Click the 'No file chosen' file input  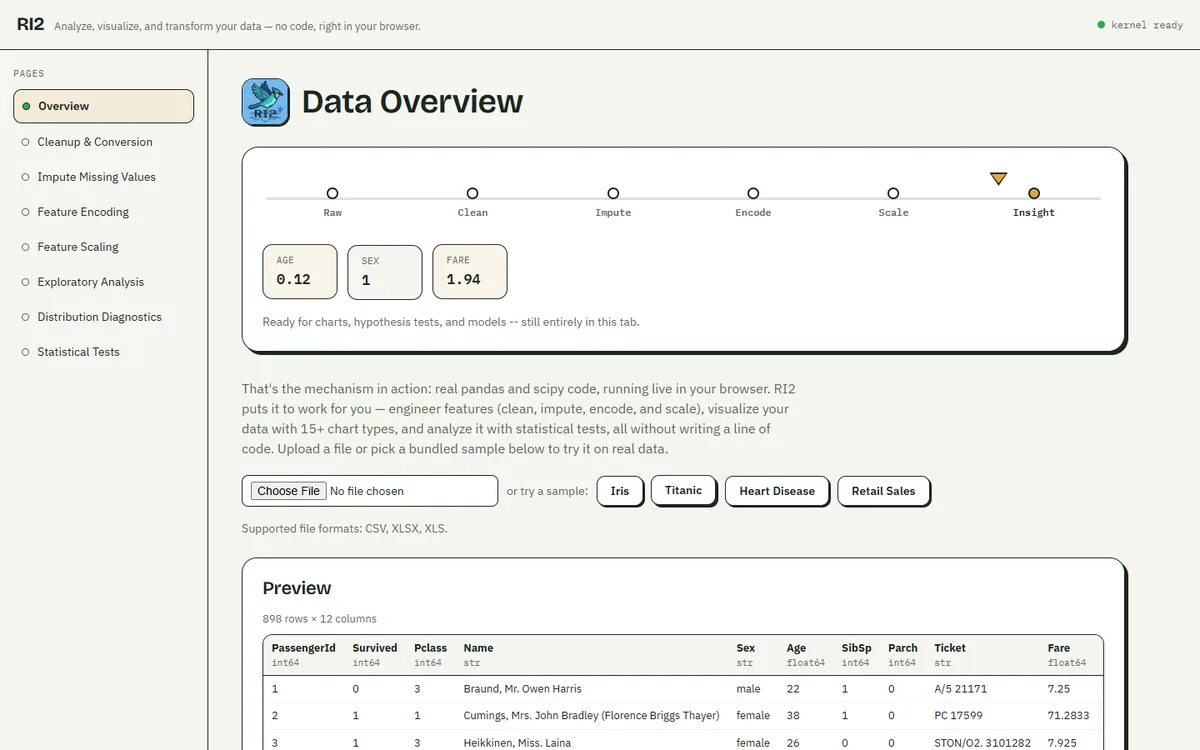369,491
